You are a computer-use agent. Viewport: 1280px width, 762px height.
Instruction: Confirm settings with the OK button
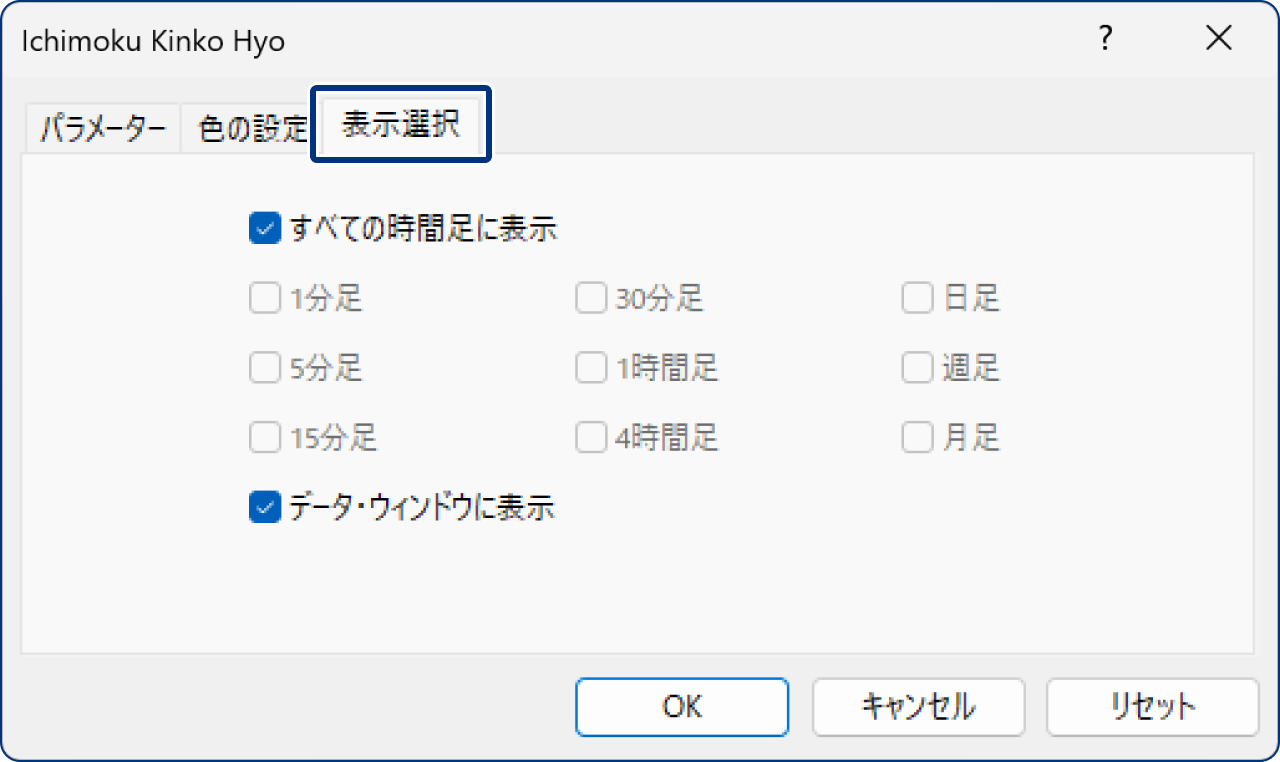(681, 706)
